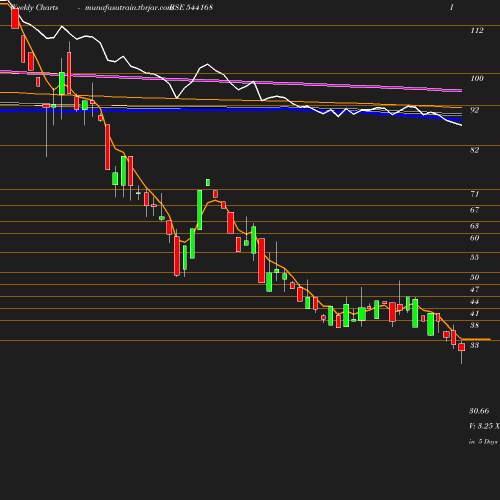The width and height of the screenshot is (500, 500).
Task: Click the 92 price axis label
Action: [x=474, y=110]
